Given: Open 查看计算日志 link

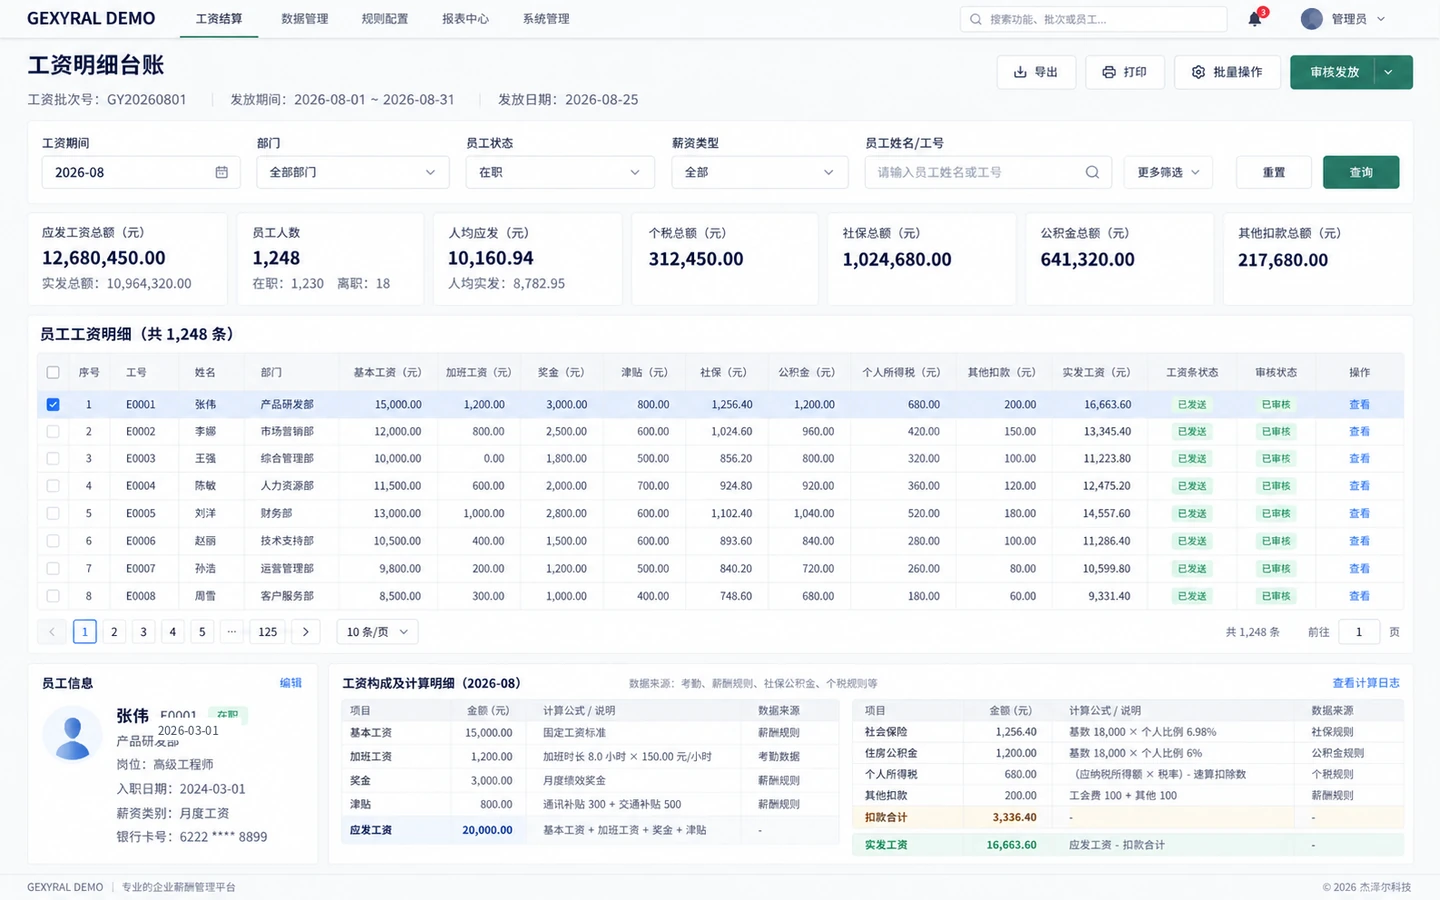Looking at the screenshot, I should pos(1366,683).
